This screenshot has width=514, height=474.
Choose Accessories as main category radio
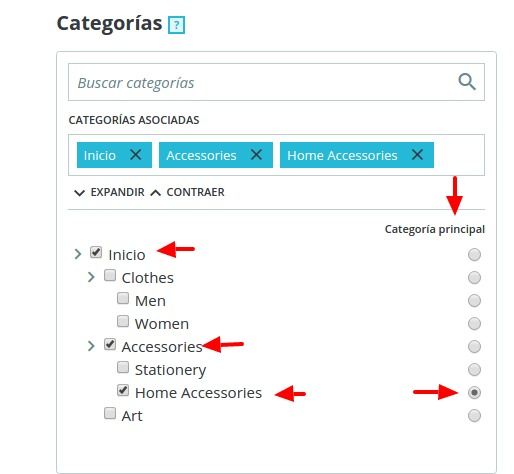pos(474,347)
